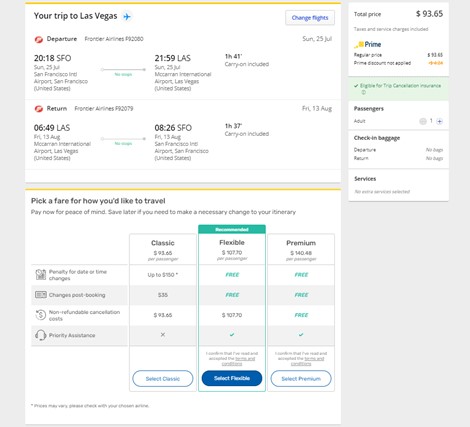Viewport: 470px width, 427px height.
Task: Click the date change penalty calendar icon
Action: tap(41, 275)
